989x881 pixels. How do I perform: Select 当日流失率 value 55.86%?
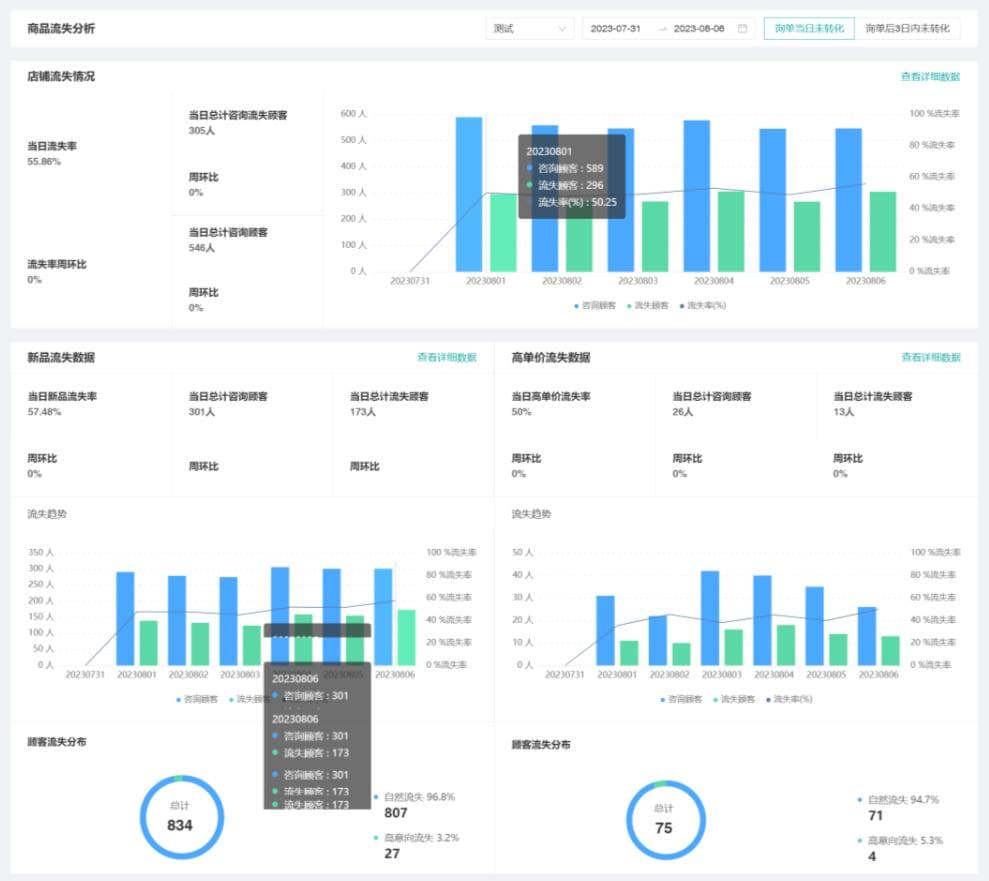pos(44,161)
